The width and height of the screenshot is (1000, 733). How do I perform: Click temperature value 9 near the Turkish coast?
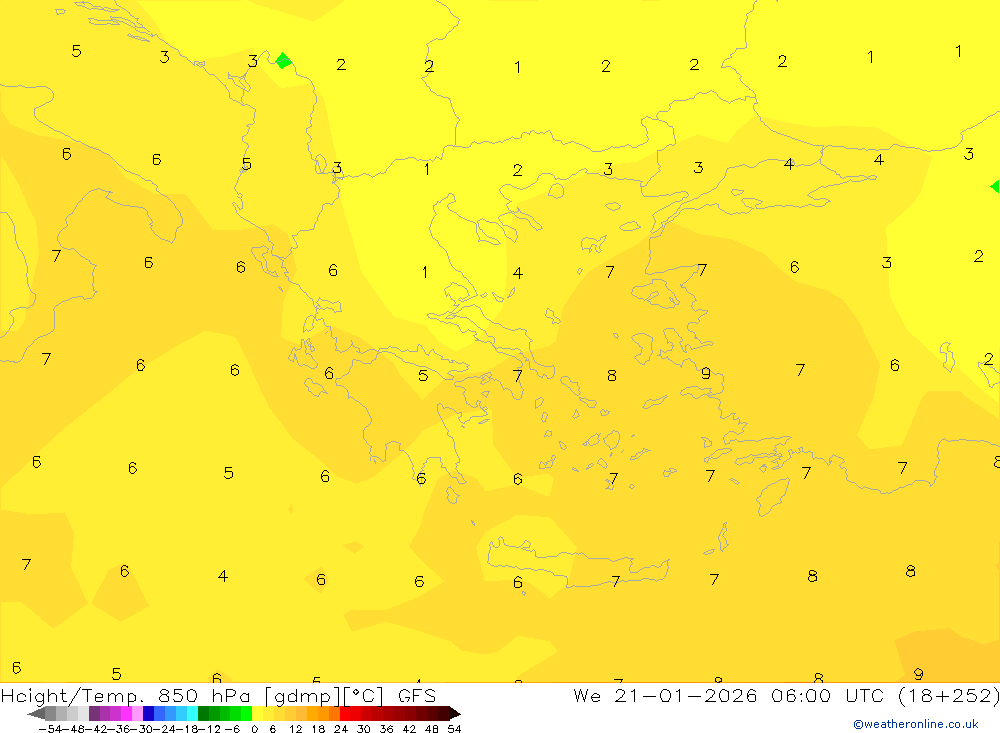[705, 373]
